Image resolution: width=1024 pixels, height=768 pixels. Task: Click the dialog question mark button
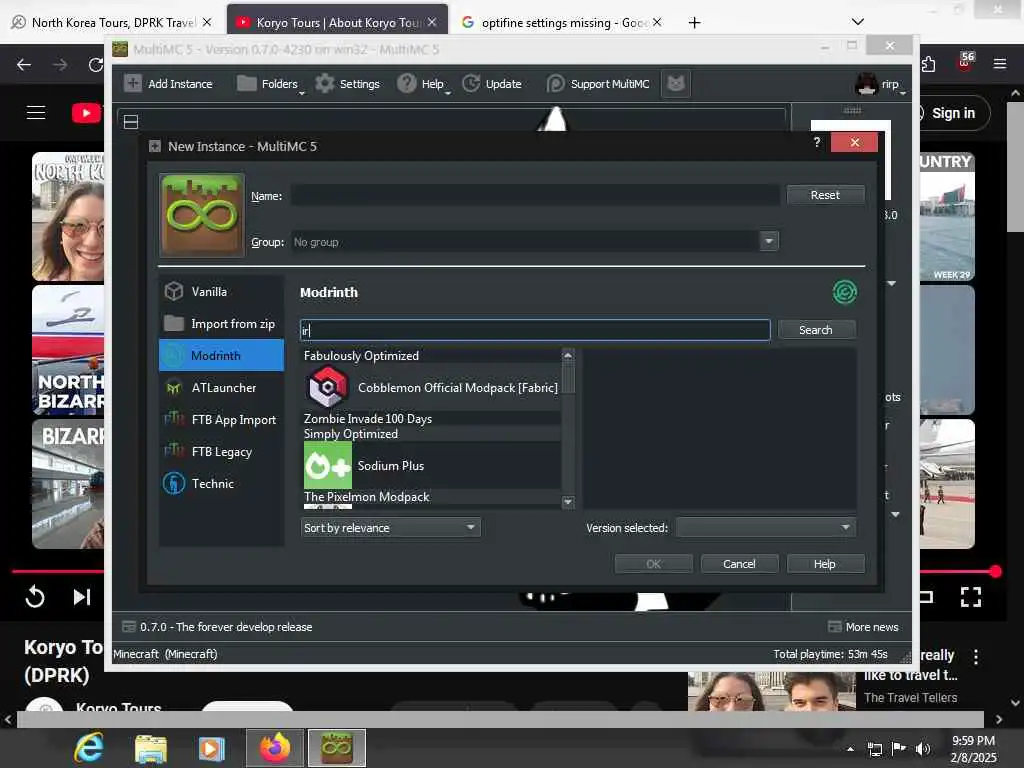coord(816,142)
